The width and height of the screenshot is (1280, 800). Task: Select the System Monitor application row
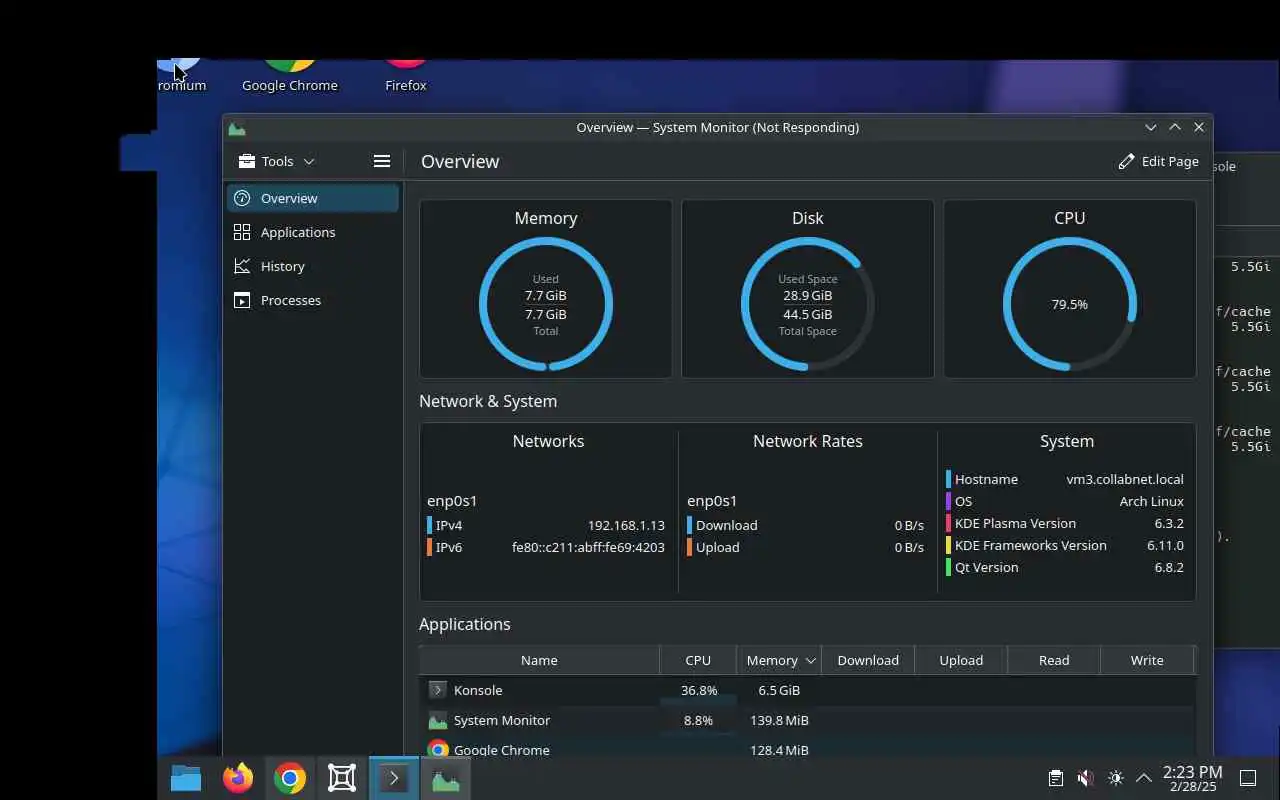click(x=807, y=720)
